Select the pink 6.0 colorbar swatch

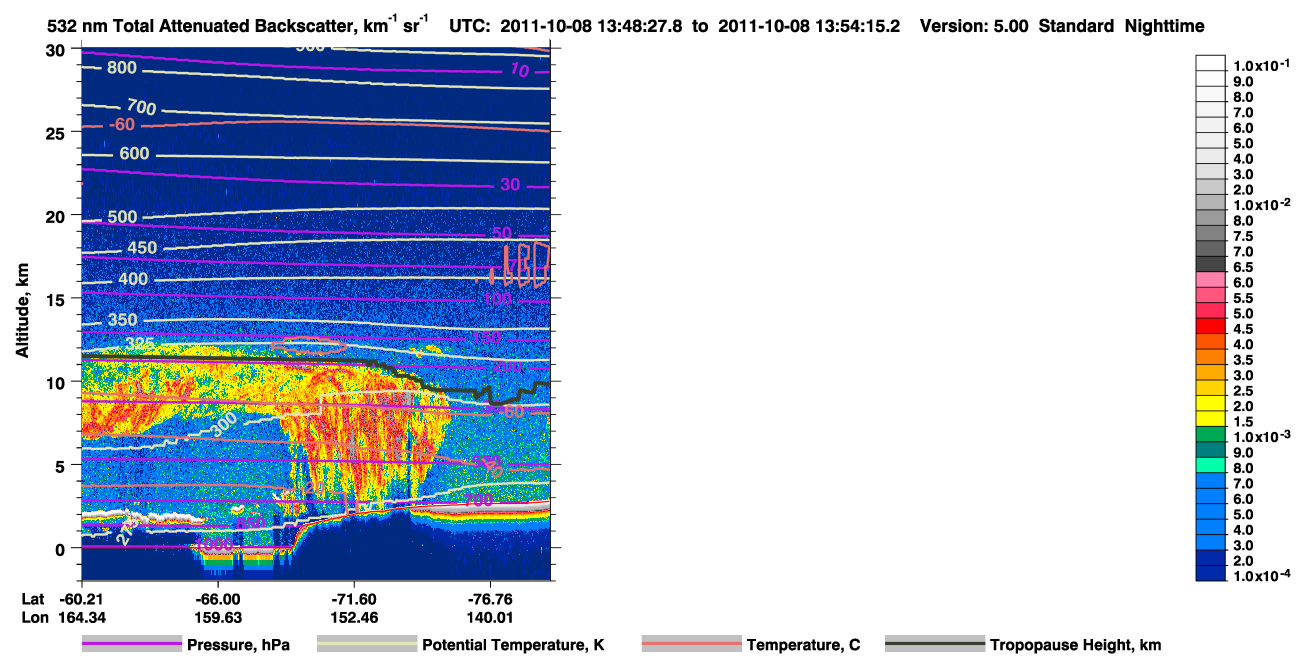pos(1210,281)
